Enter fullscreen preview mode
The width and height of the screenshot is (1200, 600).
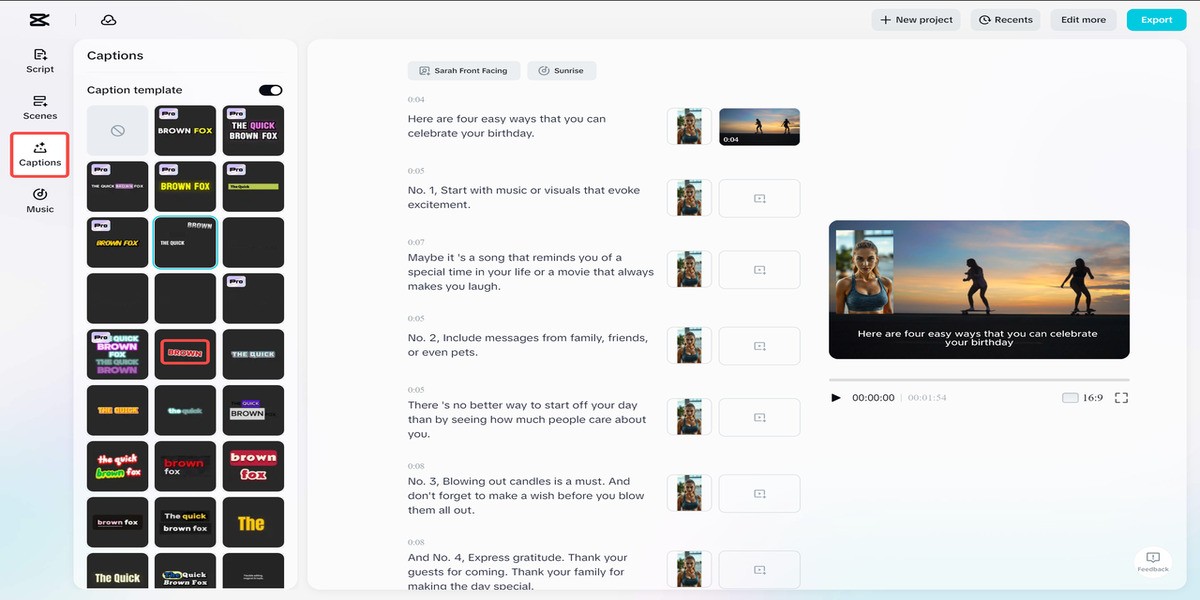(1121, 398)
